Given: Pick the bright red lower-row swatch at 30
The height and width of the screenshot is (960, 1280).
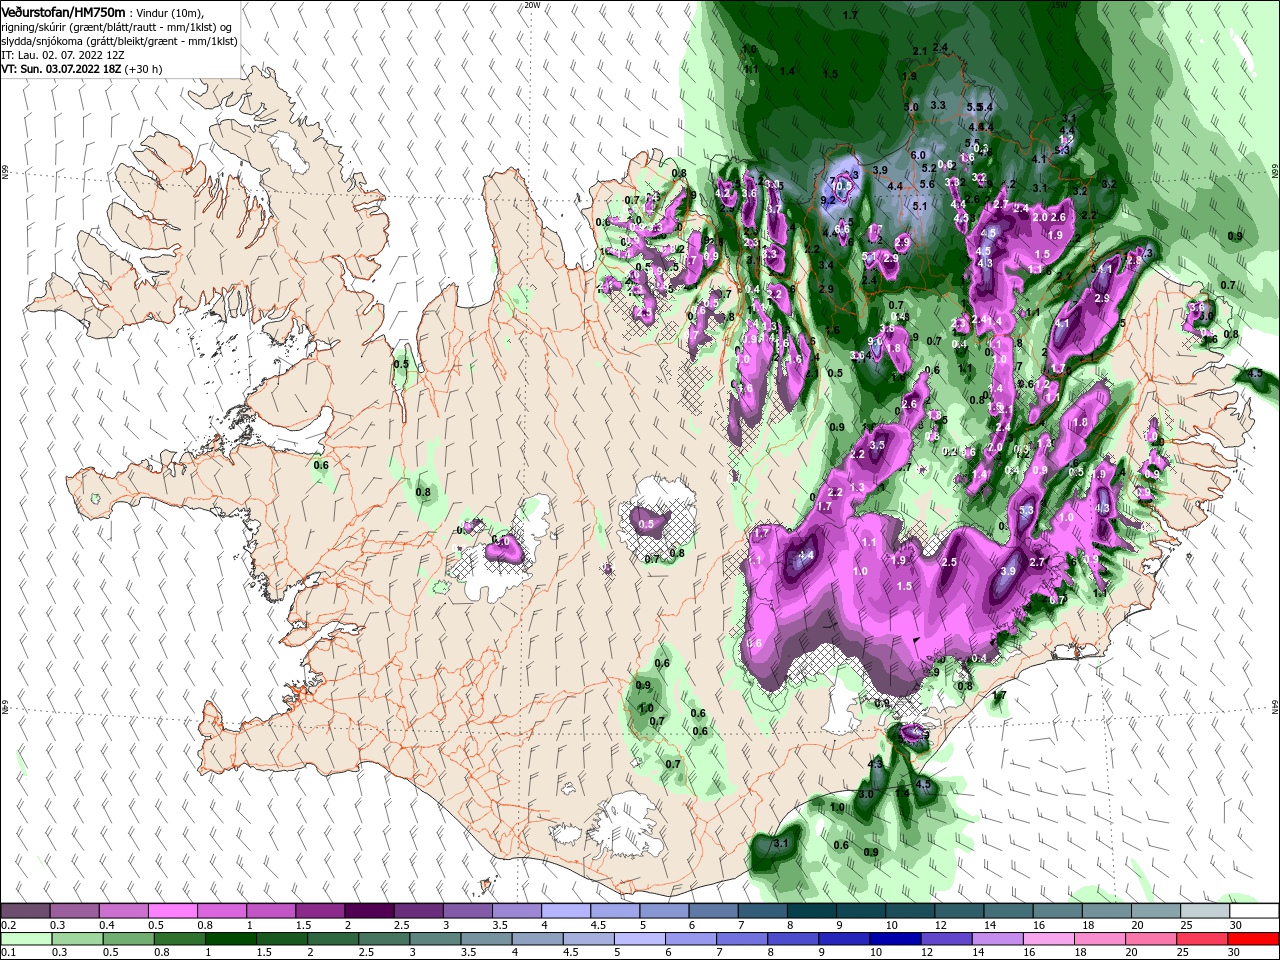Looking at the screenshot, I should click(x=1252, y=939).
